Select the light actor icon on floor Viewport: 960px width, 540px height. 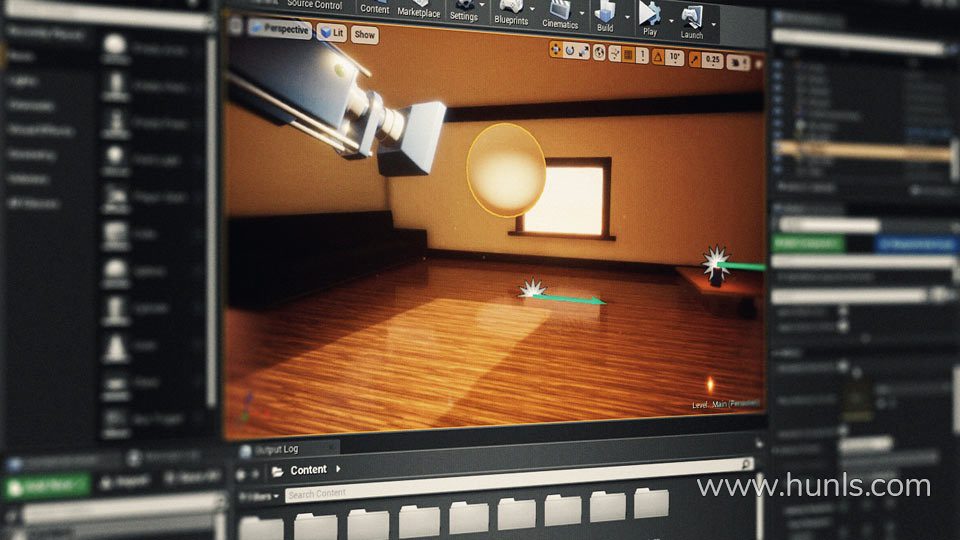click(x=532, y=288)
